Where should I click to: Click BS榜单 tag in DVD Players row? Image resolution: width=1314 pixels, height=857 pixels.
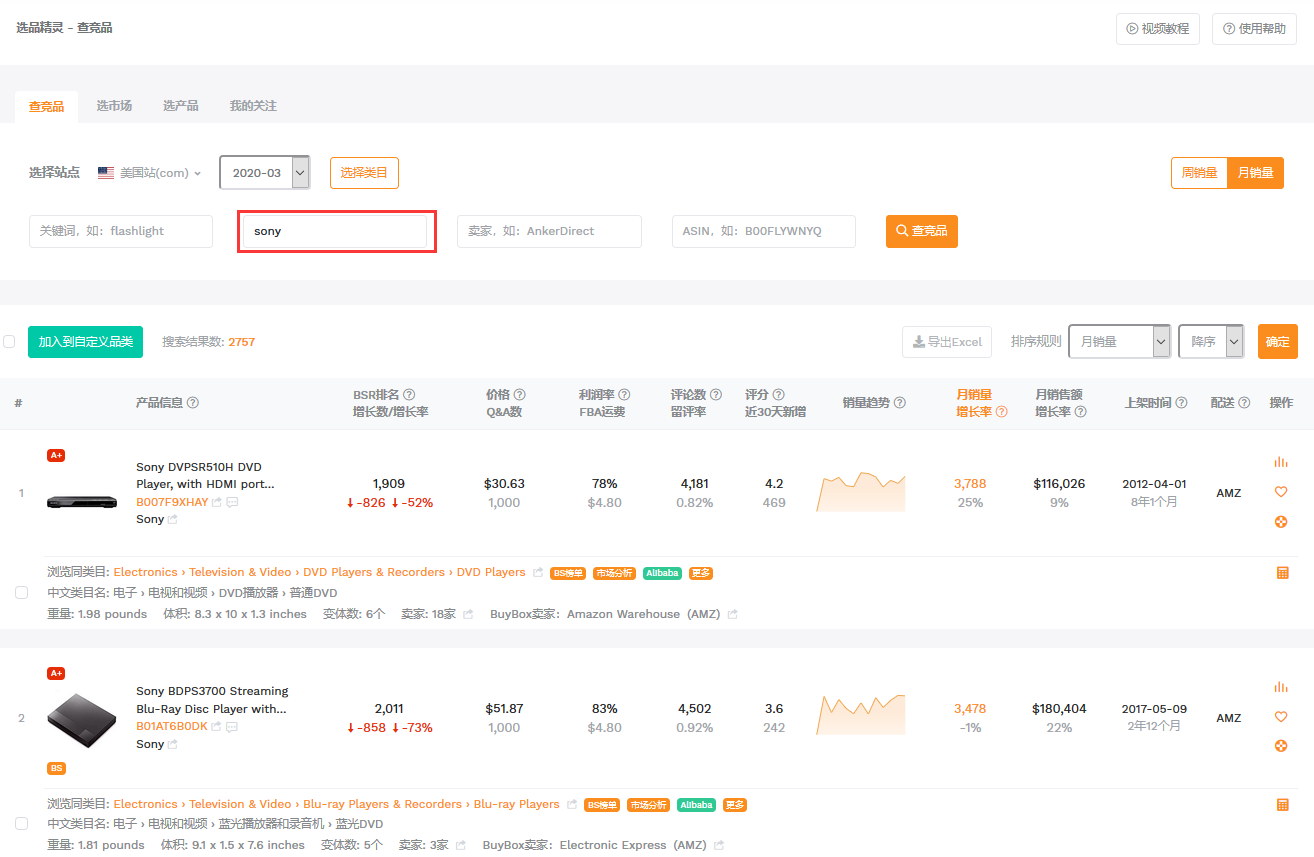(x=568, y=573)
